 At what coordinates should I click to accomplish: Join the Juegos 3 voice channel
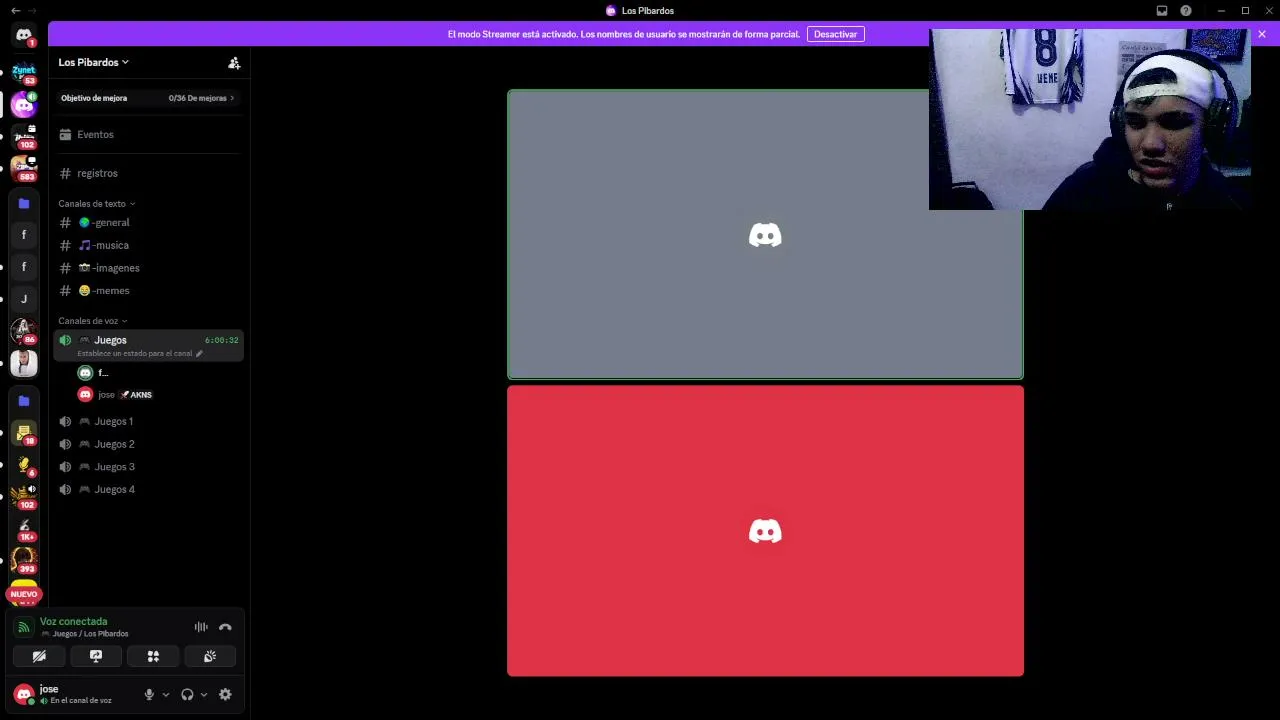pos(148,467)
